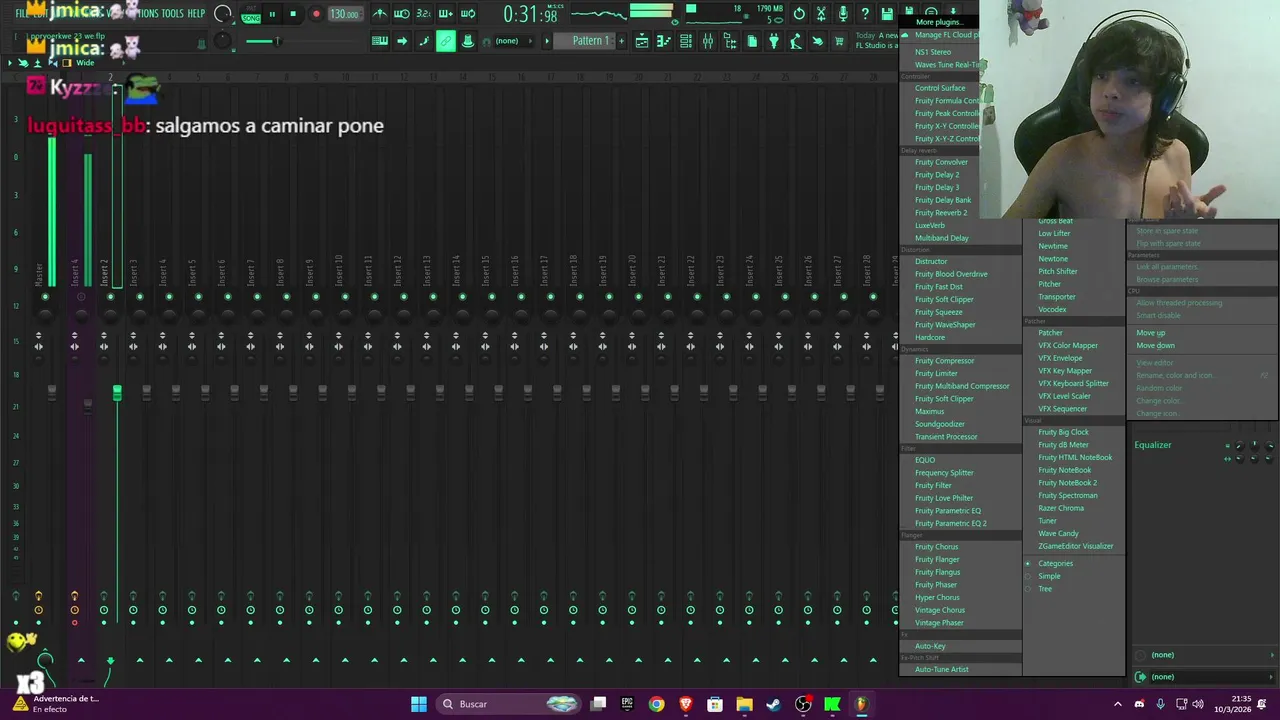Click Move up in context menu
The width and height of the screenshot is (1280, 720).
pyautogui.click(x=1150, y=333)
